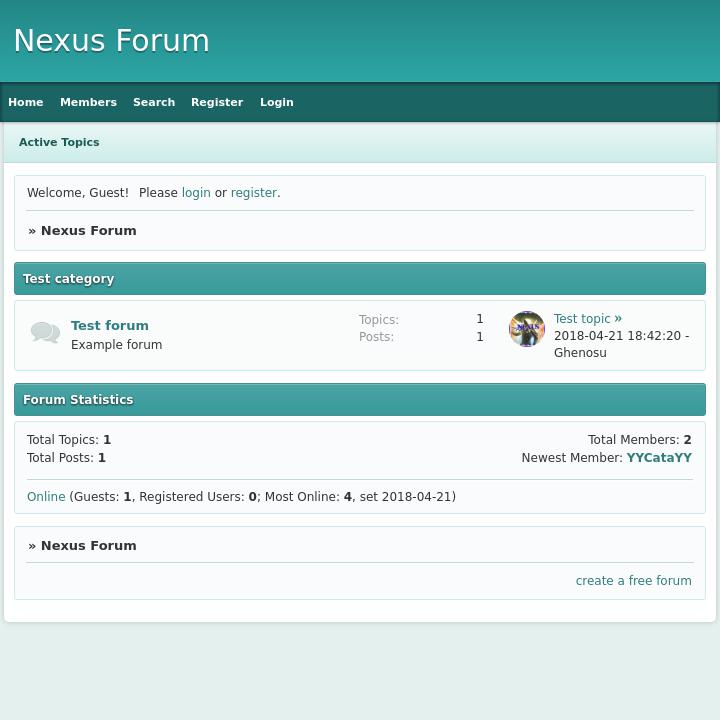
Task: Click the Online users link
Action: (x=46, y=497)
